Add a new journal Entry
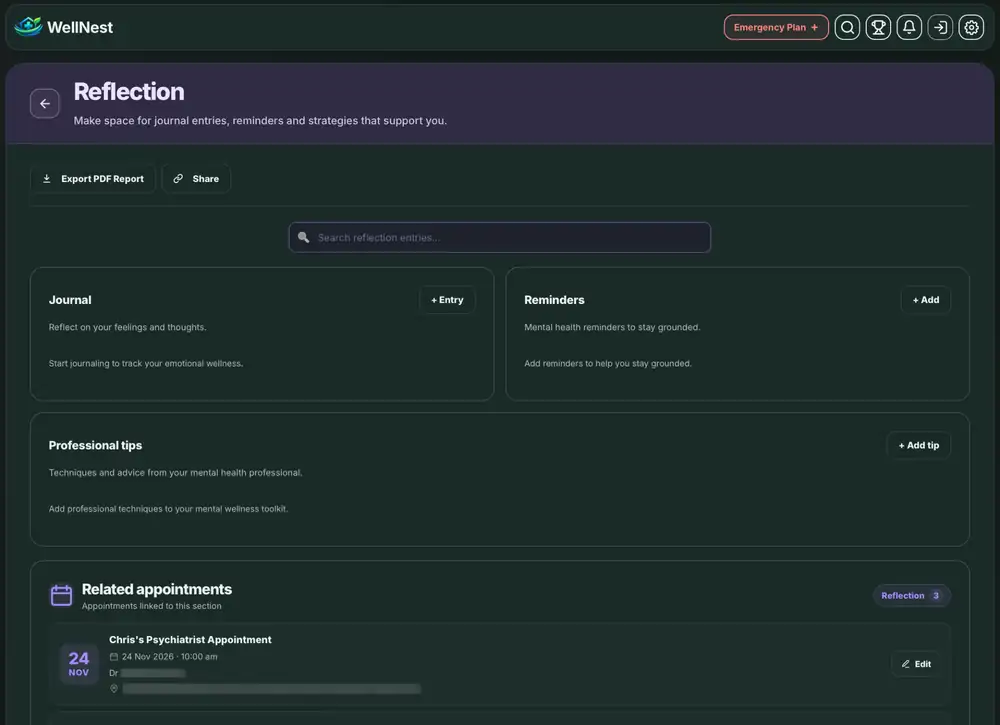The width and height of the screenshot is (1000, 725). 447,300
